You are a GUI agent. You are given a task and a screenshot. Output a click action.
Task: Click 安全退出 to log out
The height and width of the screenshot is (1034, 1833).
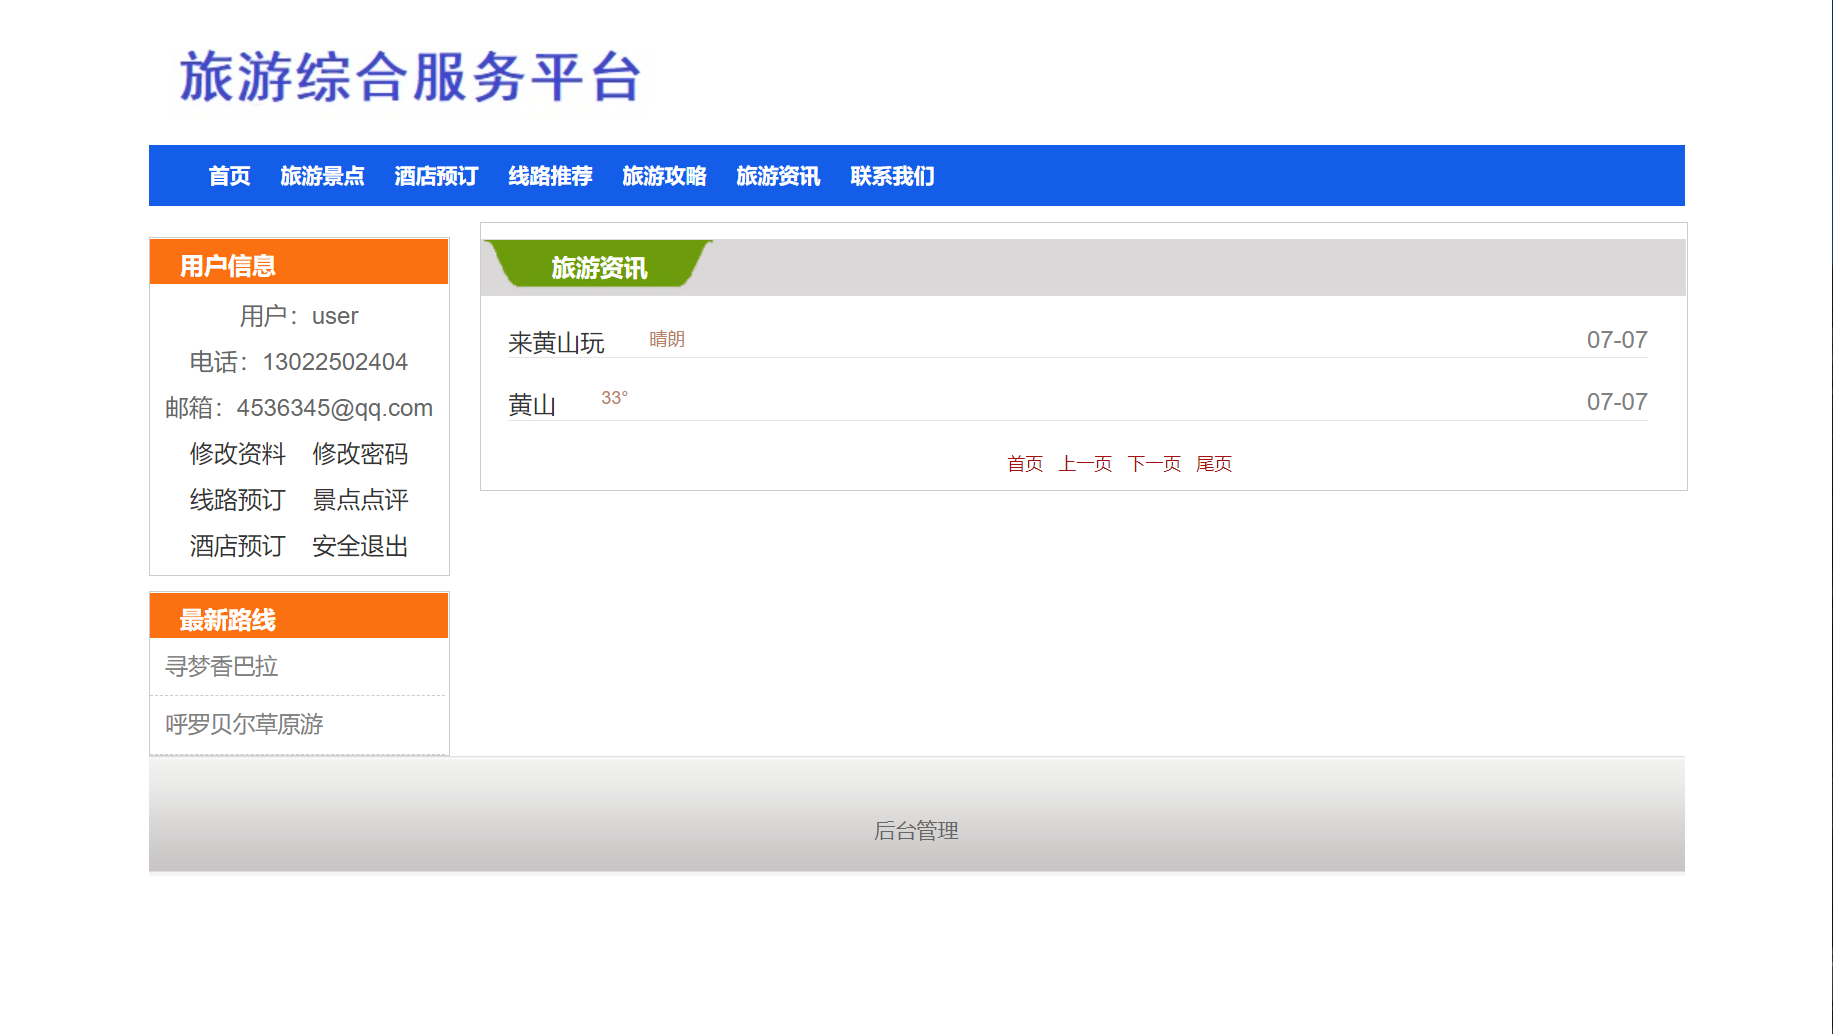click(x=359, y=547)
